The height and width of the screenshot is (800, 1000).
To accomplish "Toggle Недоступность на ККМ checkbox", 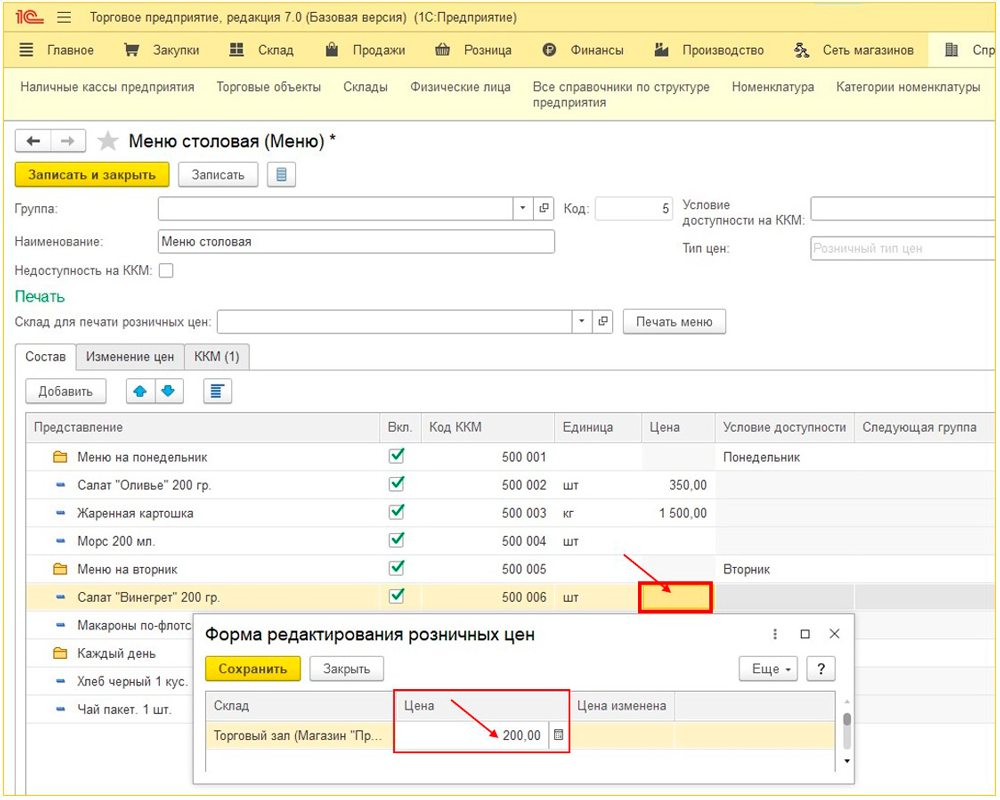I will click(x=166, y=270).
